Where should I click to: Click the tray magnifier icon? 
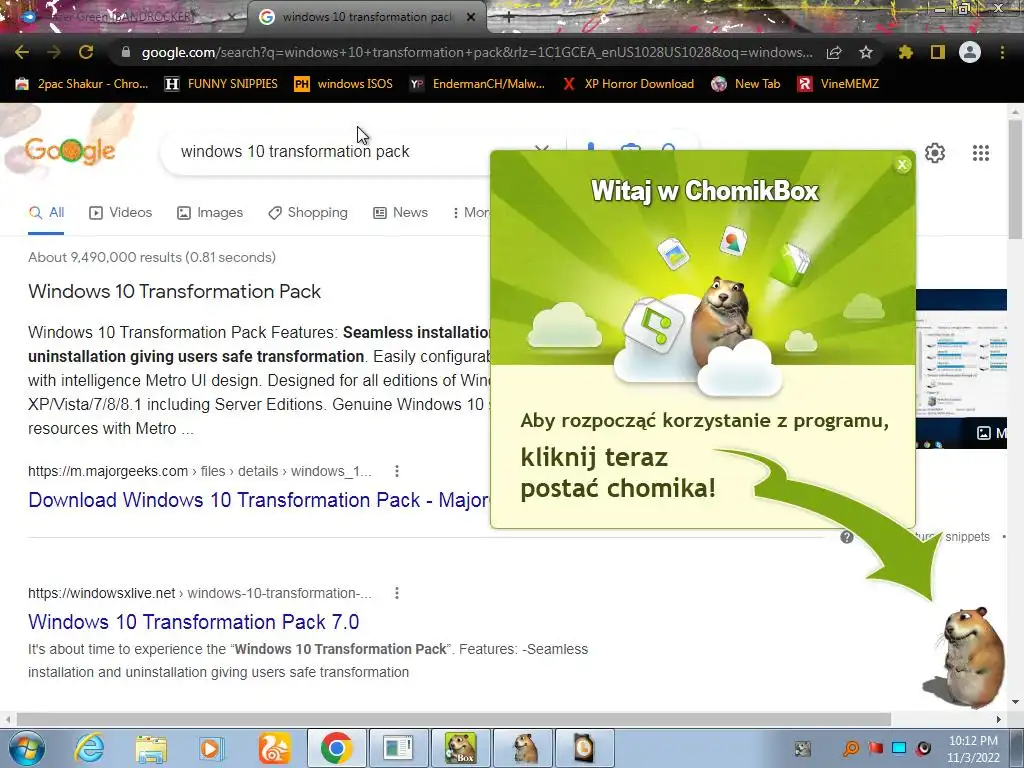click(851, 748)
